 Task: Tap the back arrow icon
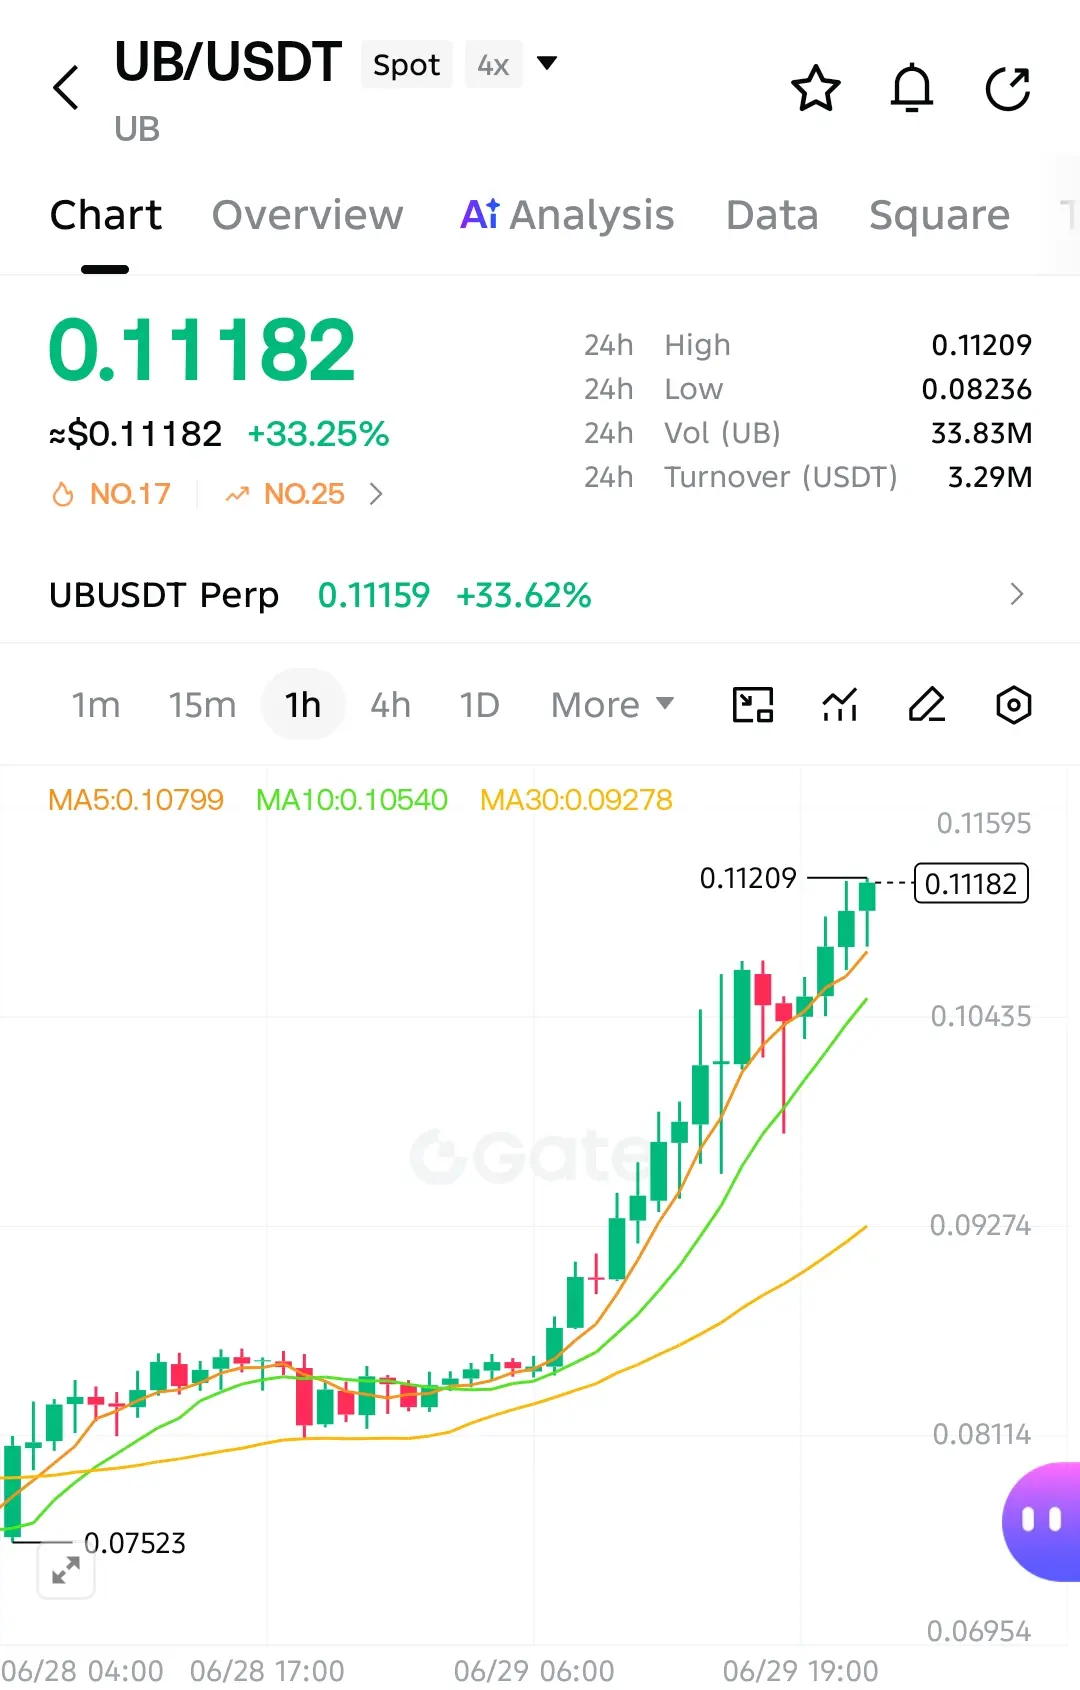click(66, 88)
